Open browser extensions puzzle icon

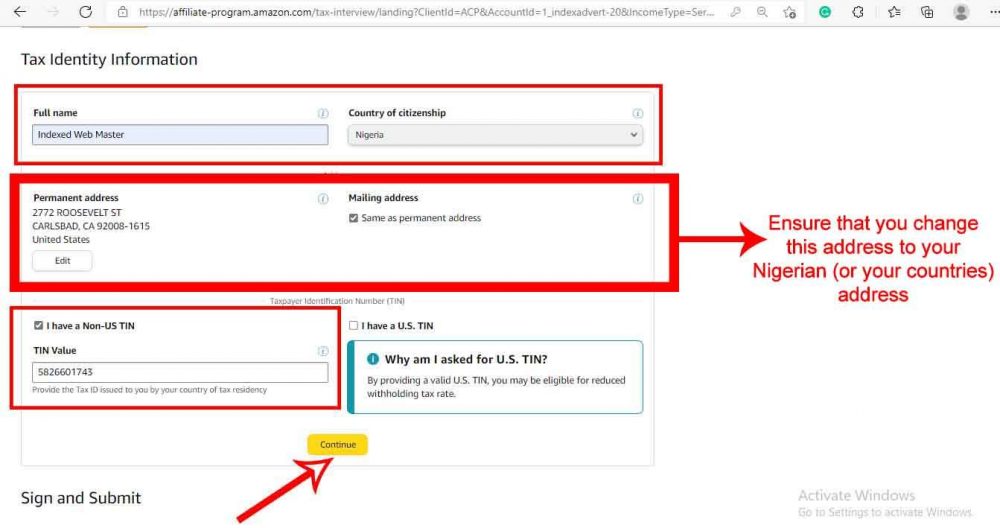pyautogui.click(x=858, y=11)
